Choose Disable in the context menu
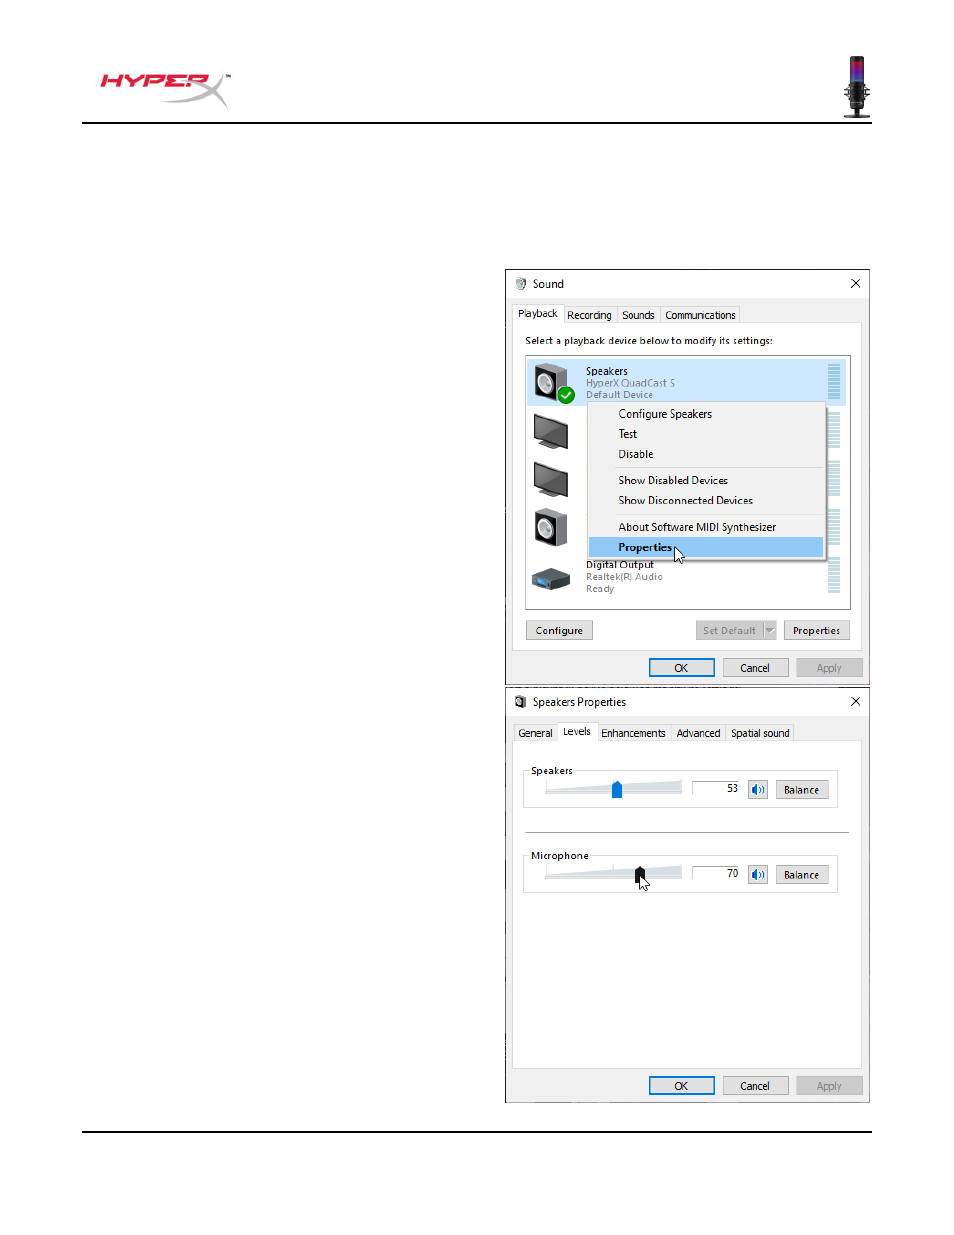The width and height of the screenshot is (954, 1235). [705, 454]
